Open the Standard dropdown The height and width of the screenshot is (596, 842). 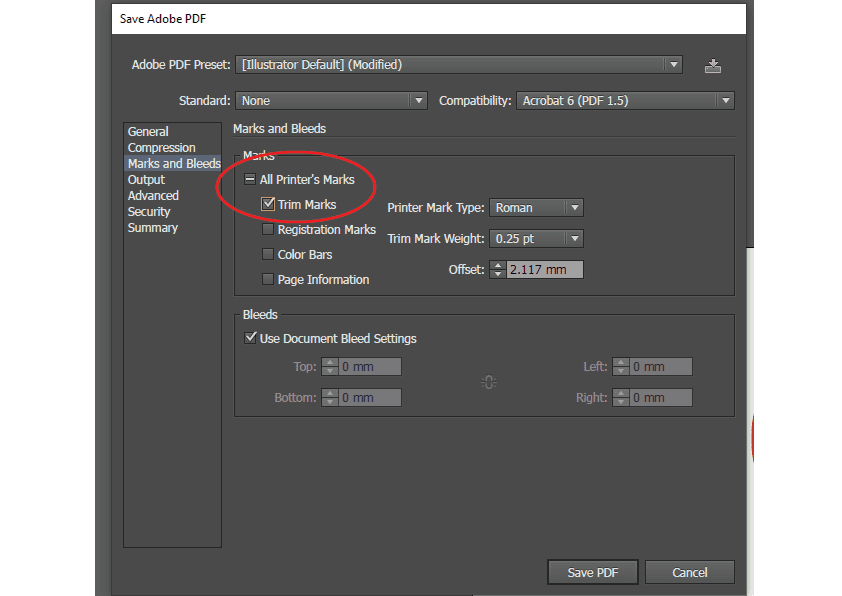(331, 100)
